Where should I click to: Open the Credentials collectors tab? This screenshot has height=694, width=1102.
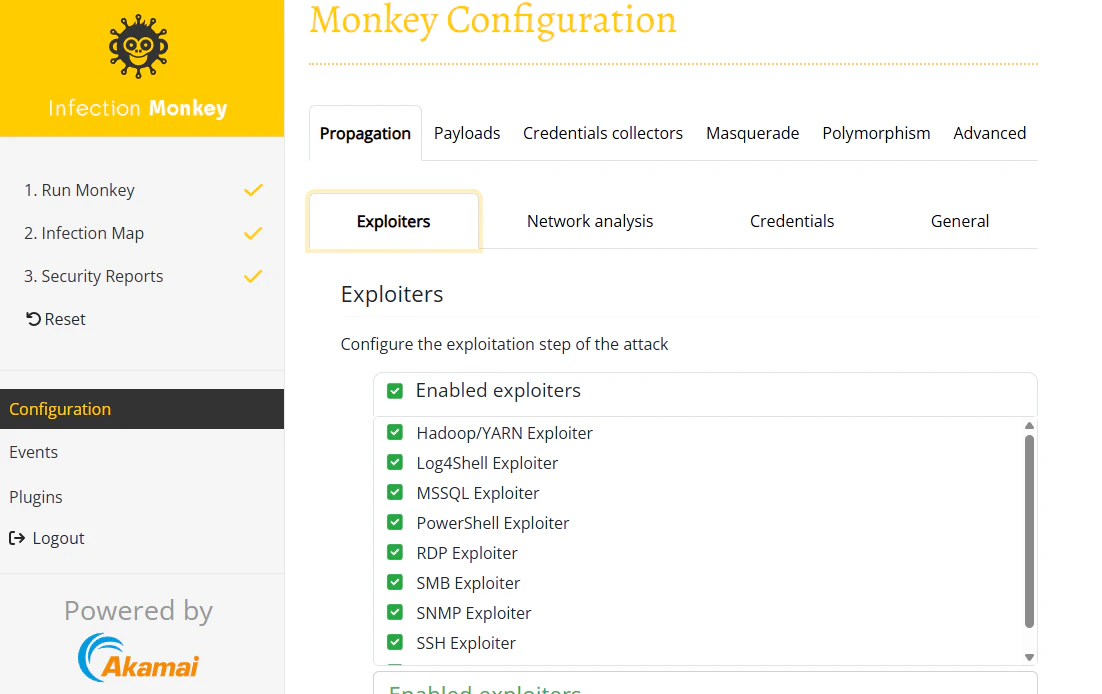[x=602, y=134]
